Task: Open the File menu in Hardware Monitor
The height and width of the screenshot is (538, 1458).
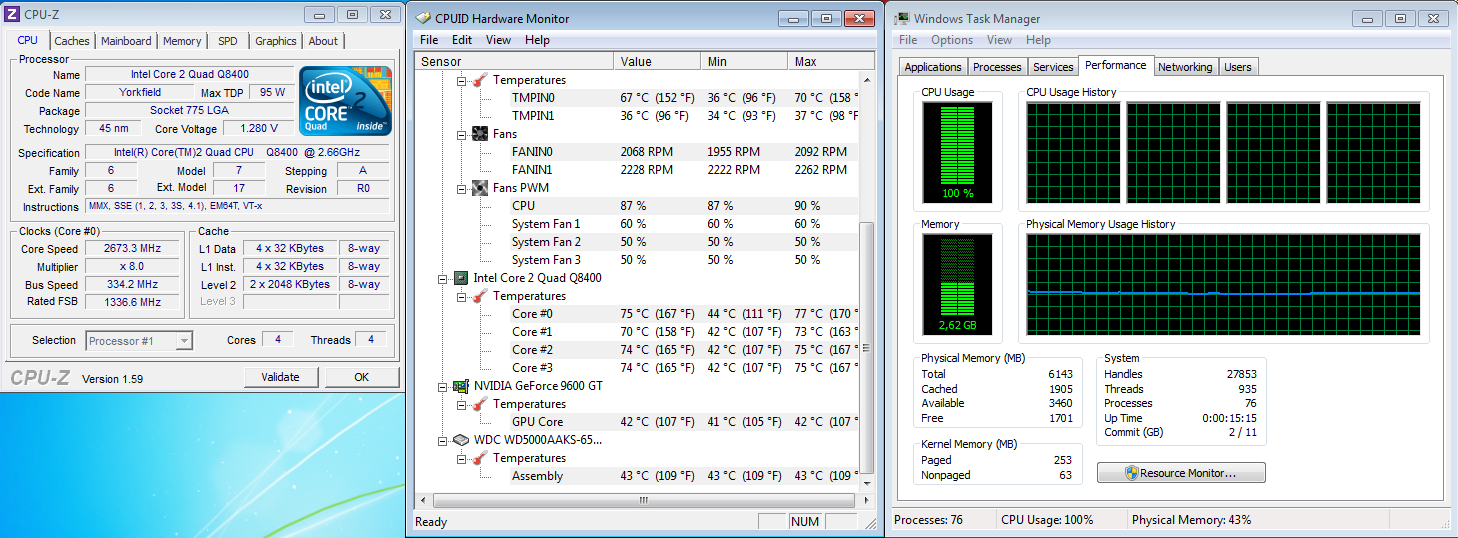Action: (429, 40)
